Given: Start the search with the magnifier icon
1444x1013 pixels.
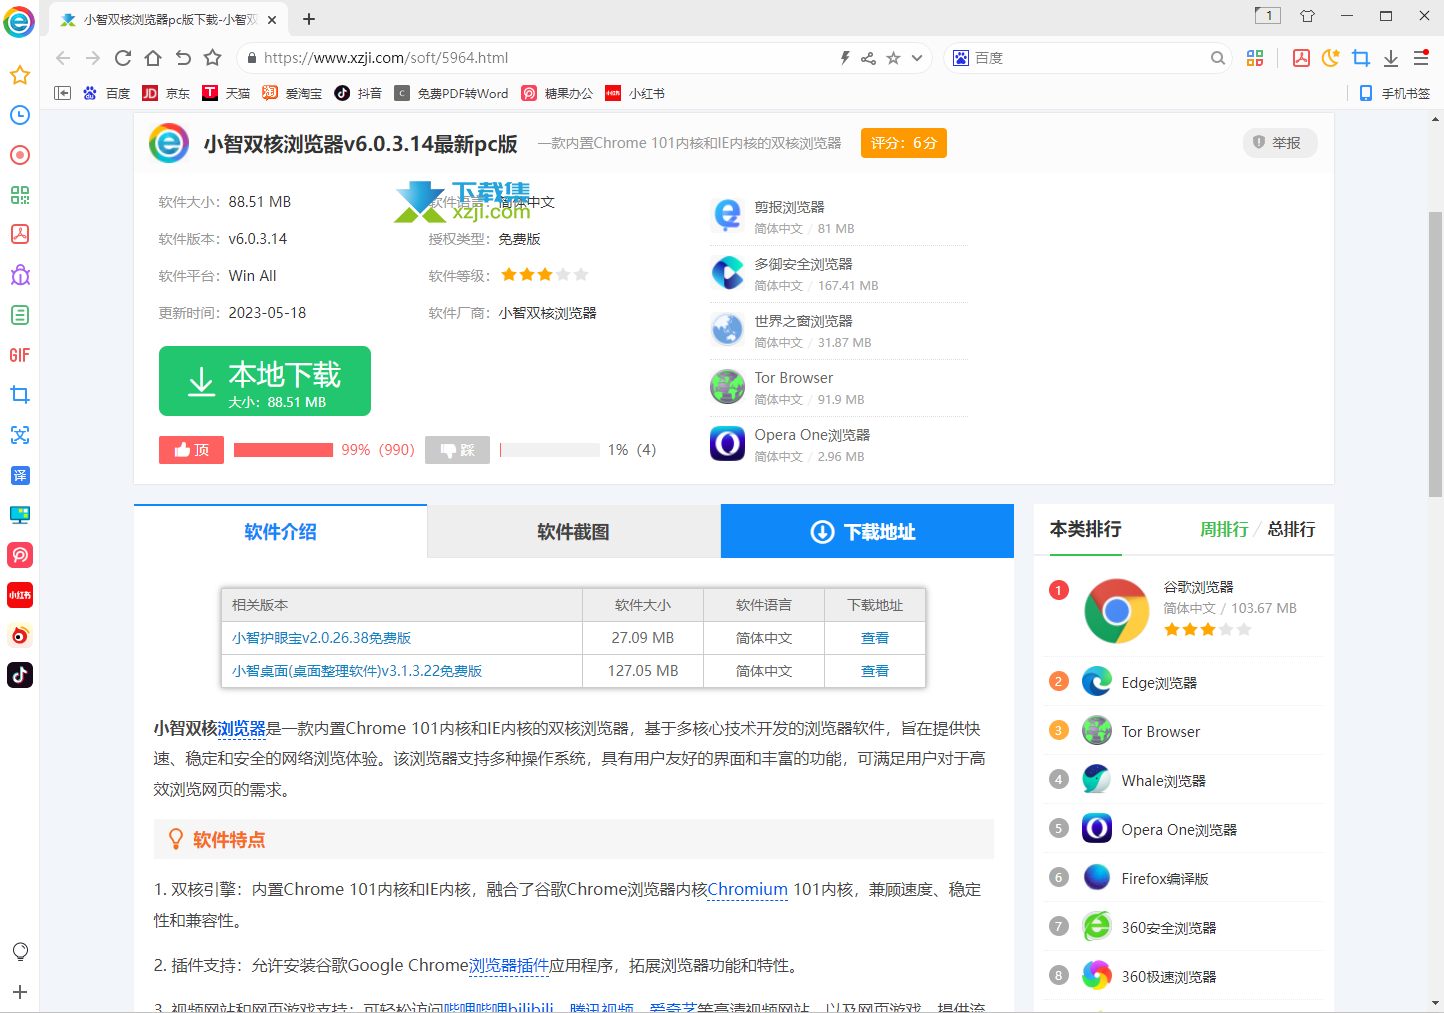Looking at the screenshot, I should [1217, 58].
